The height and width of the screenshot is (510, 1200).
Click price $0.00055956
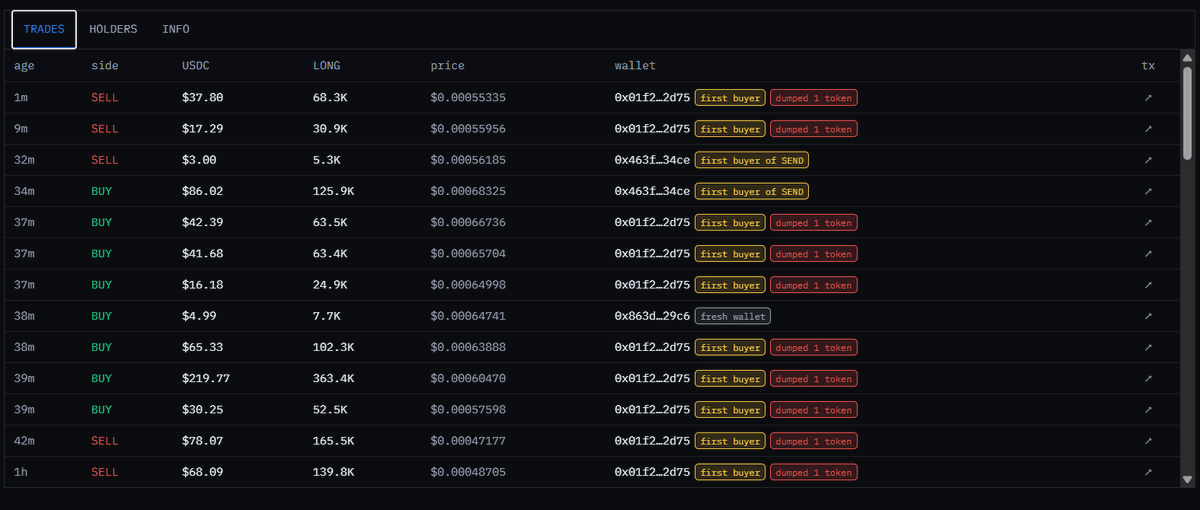469,129
